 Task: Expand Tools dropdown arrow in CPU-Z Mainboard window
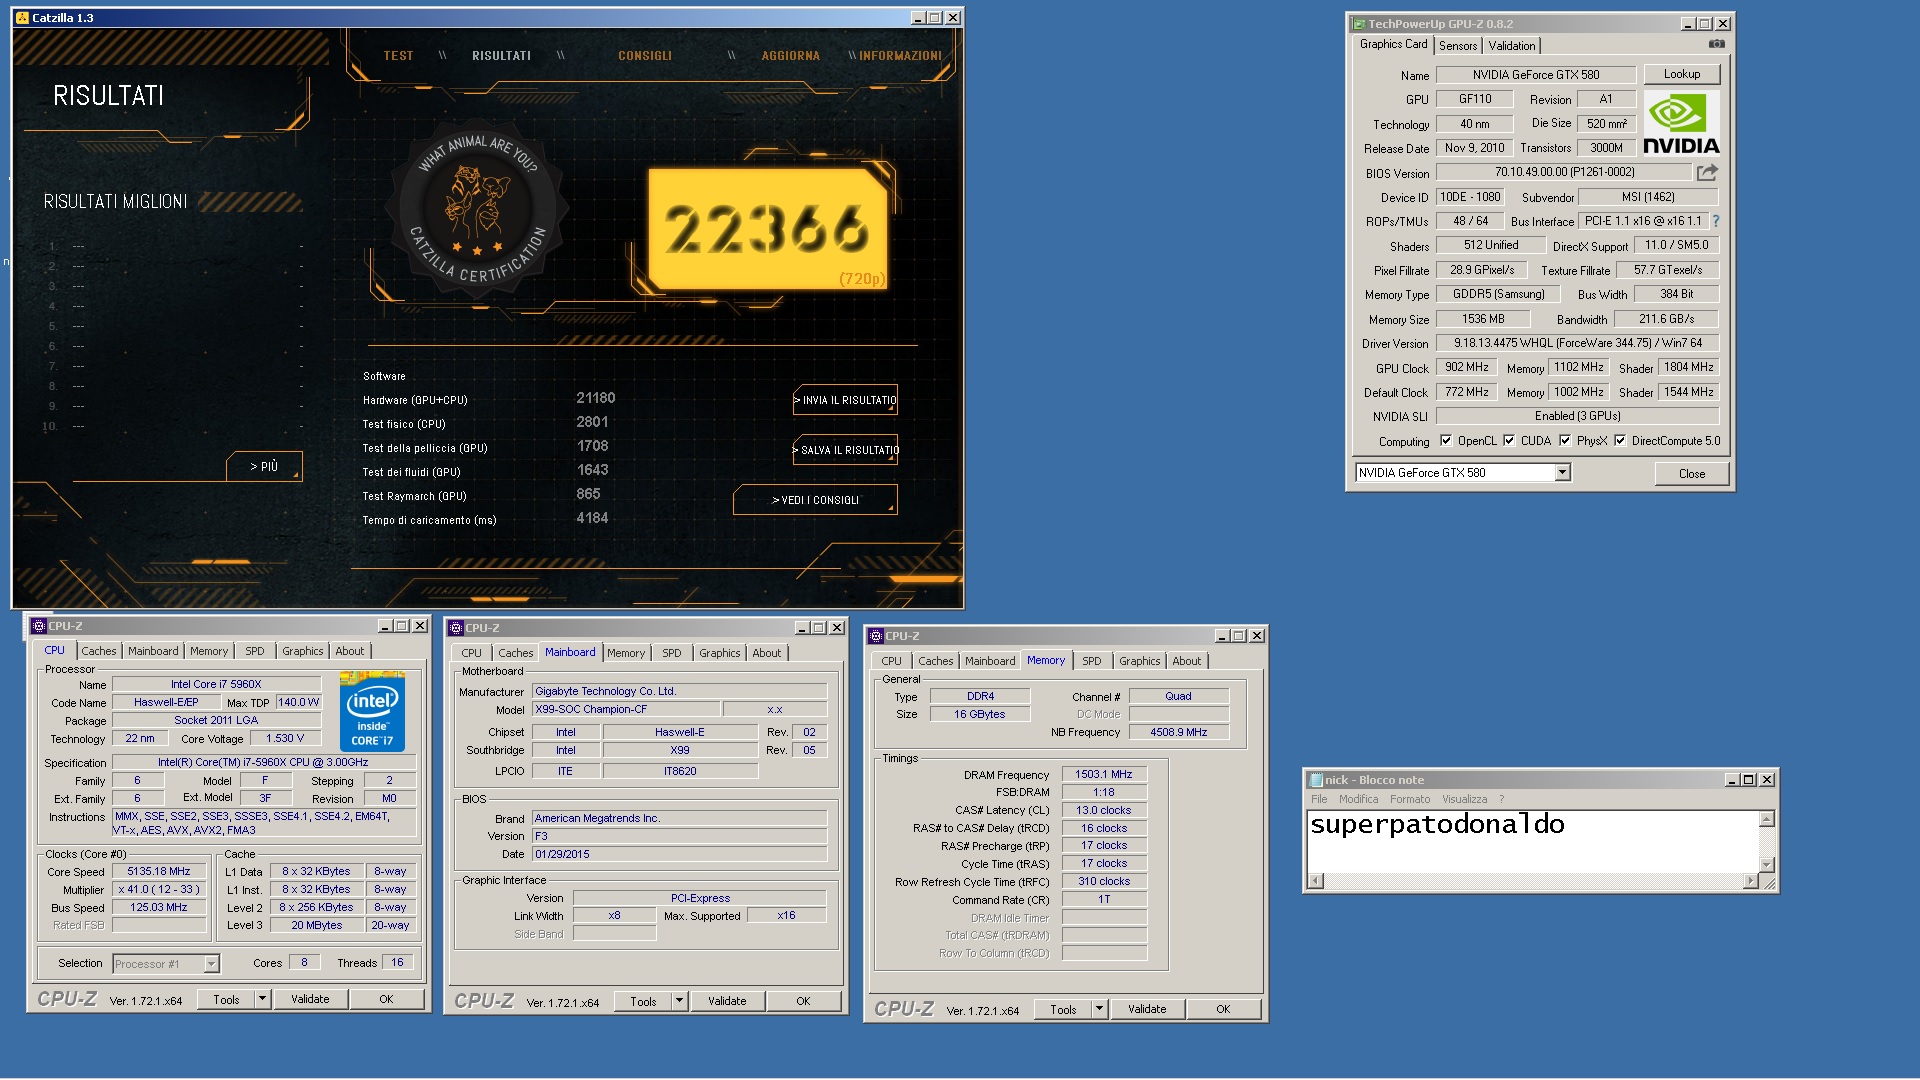pyautogui.click(x=679, y=1001)
